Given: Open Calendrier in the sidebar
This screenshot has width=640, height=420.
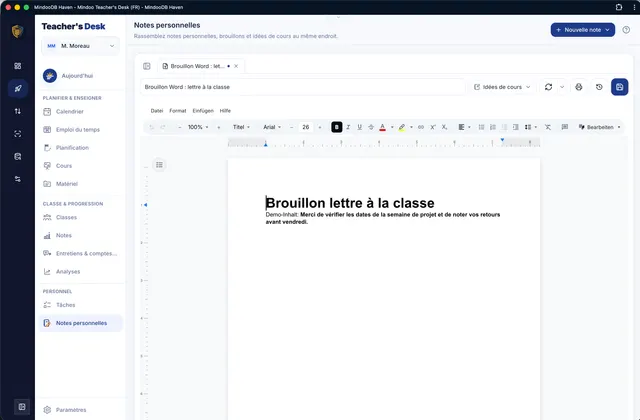Looking at the screenshot, I should click(81, 111).
